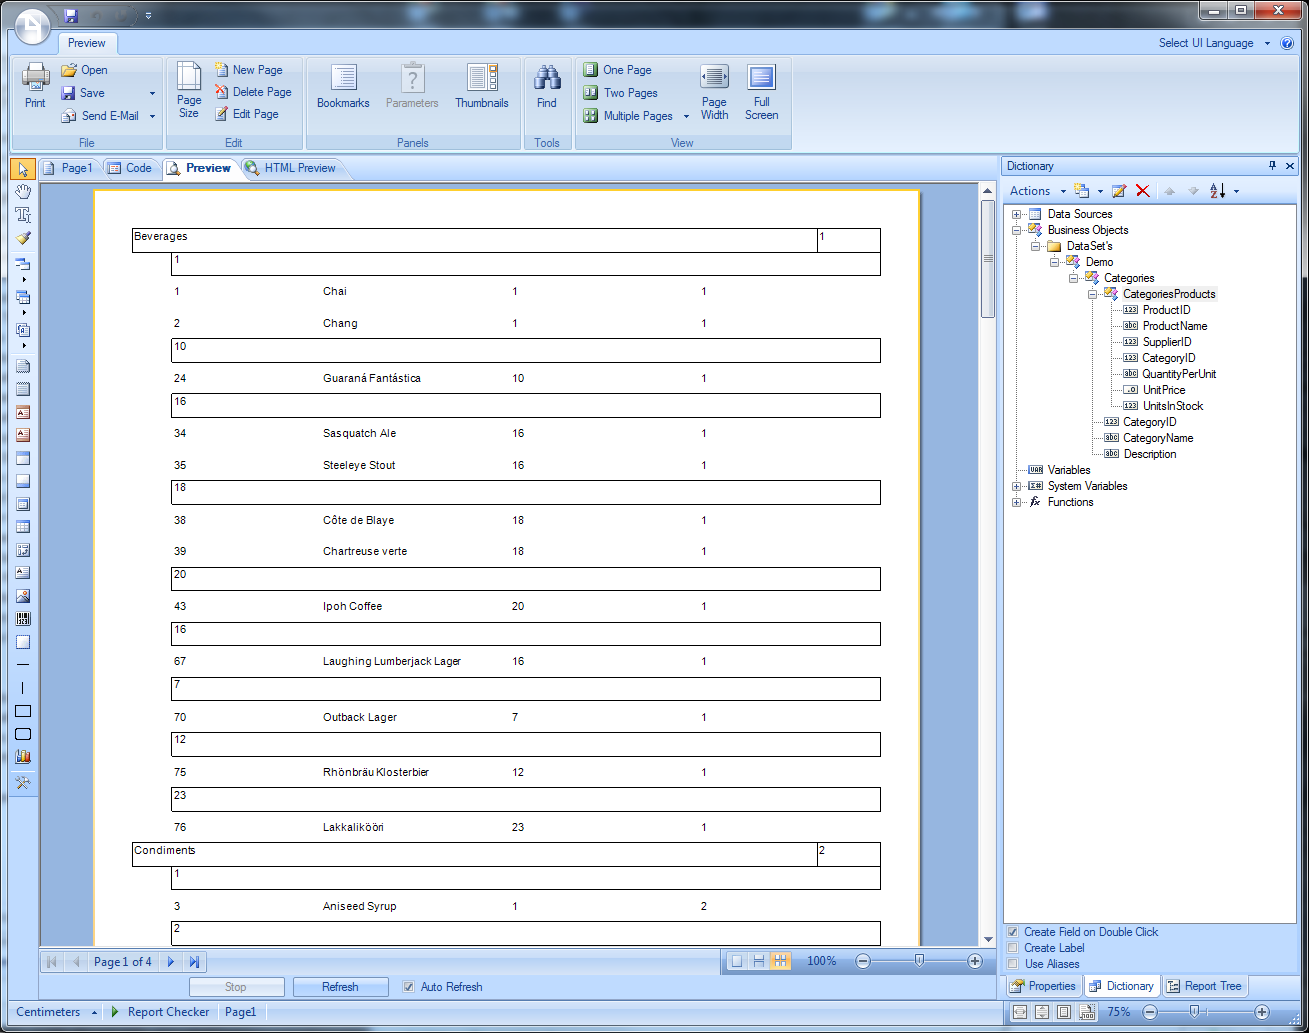Enable the Create Label checkbox
This screenshot has height=1033, width=1309.
1013,948
